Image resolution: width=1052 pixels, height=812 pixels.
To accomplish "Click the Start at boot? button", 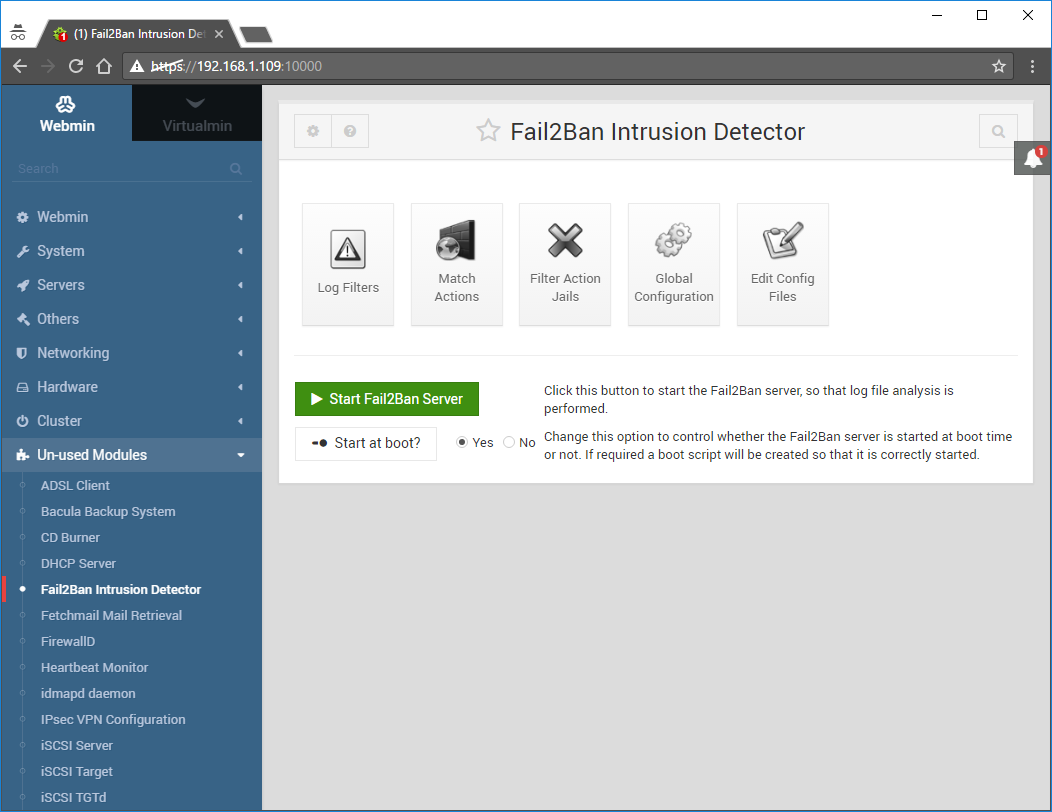I will [x=366, y=443].
